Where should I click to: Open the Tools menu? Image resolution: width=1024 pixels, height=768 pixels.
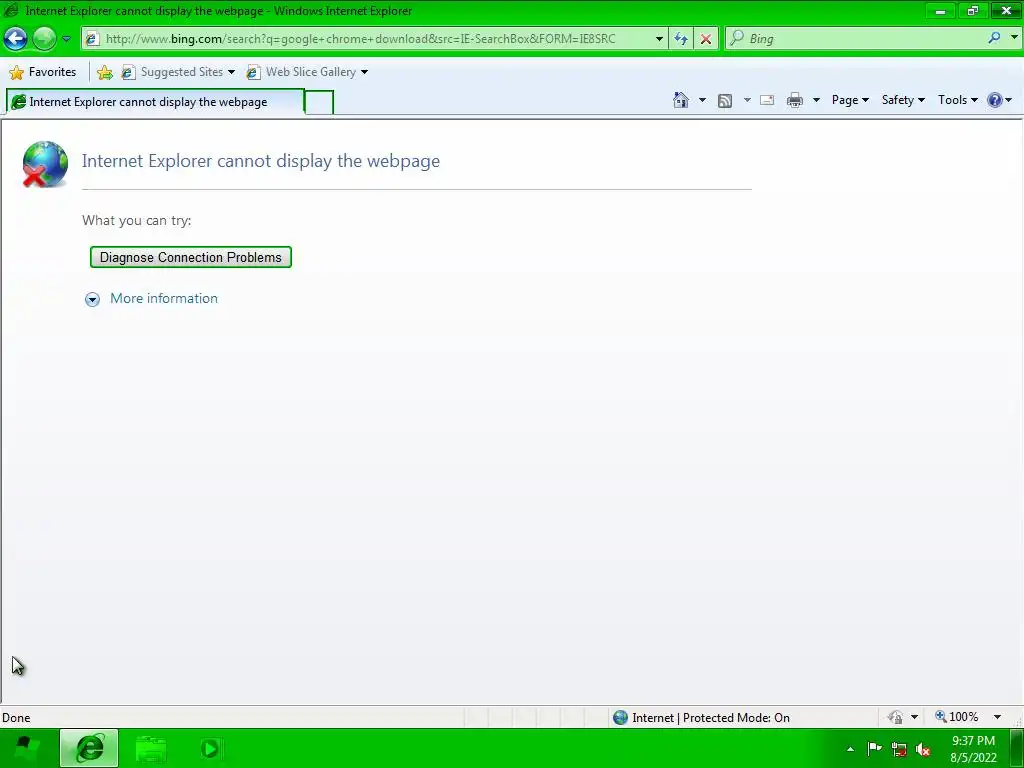(x=957, y=100)
